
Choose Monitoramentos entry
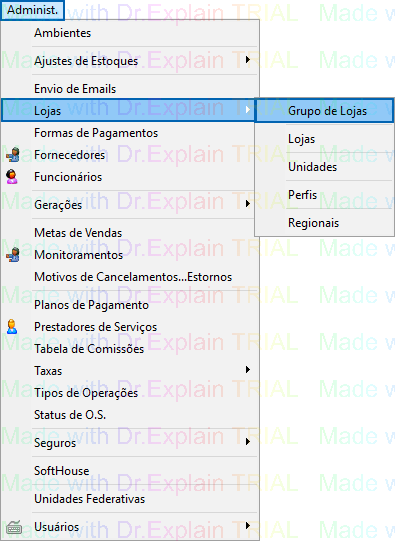pyautogui.click(x=130, y=255)
